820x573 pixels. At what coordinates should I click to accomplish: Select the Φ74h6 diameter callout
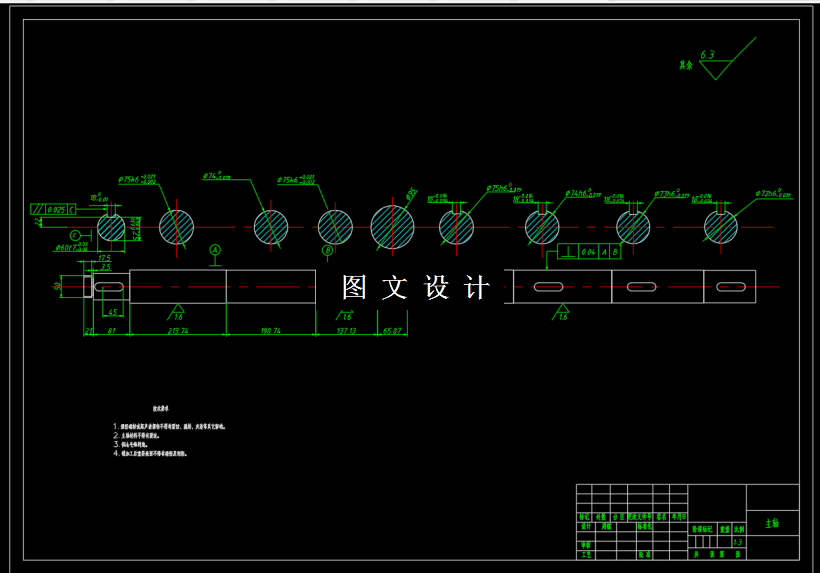tap(583, 193)
